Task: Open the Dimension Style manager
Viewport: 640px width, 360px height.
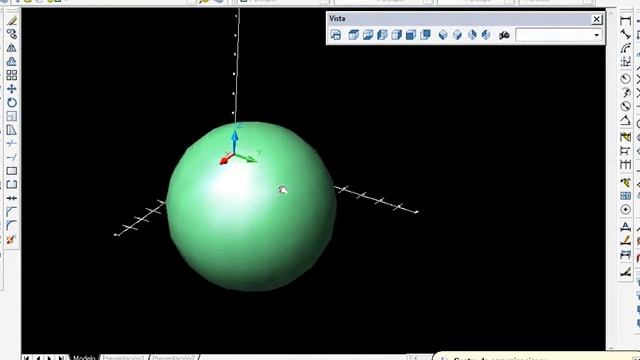Action: coord(625,272)
